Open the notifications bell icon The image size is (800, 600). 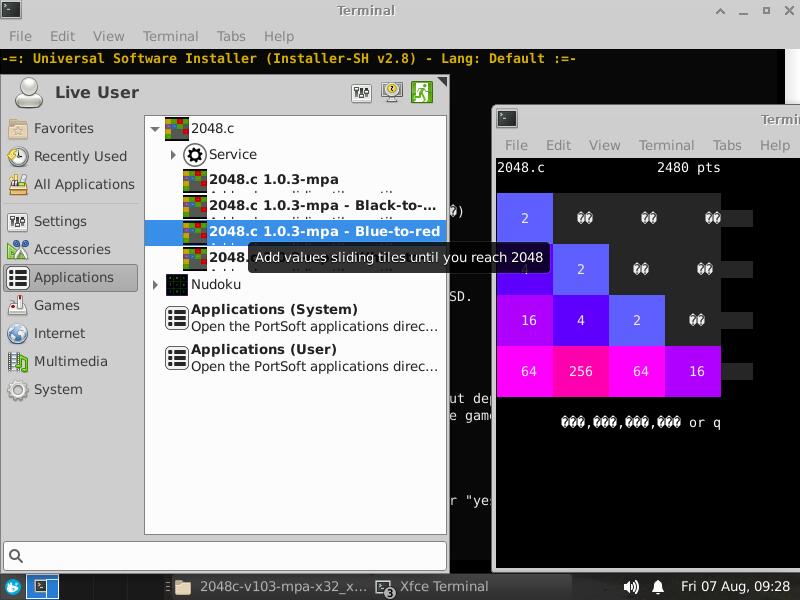click(x=658, y=587)
